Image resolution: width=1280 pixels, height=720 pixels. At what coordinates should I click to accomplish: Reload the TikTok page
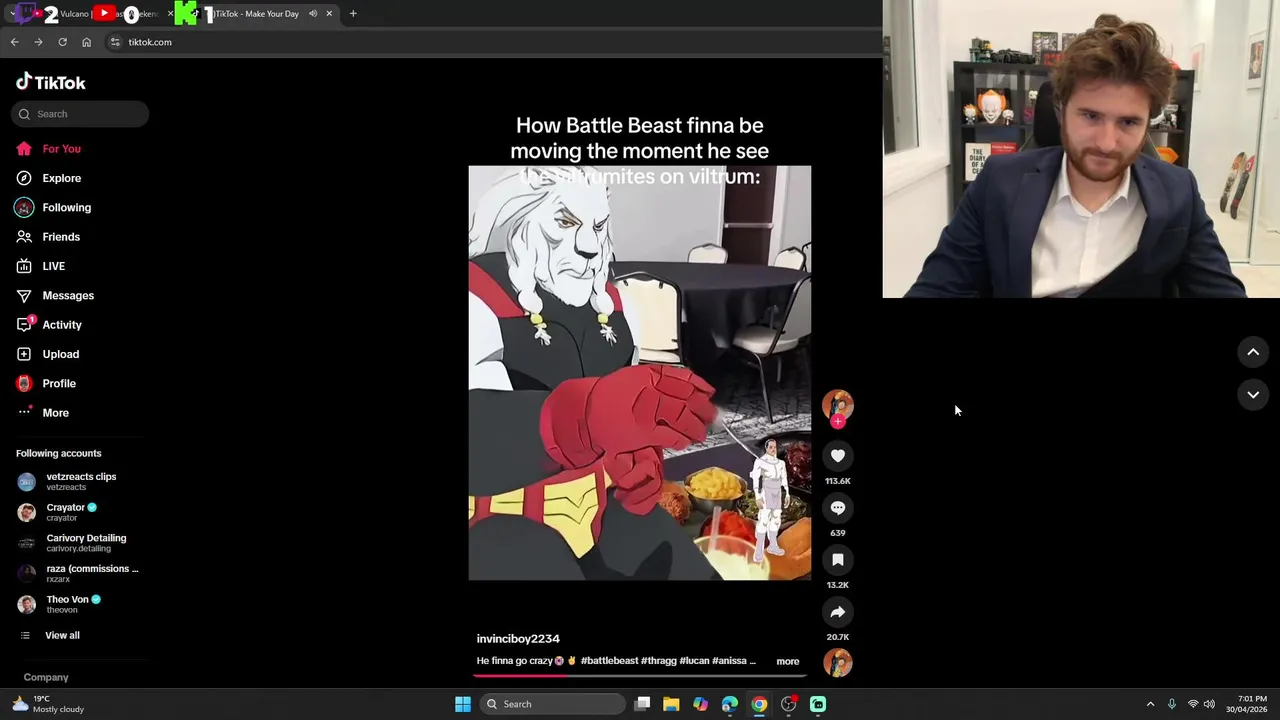click(x=62, y=42)
